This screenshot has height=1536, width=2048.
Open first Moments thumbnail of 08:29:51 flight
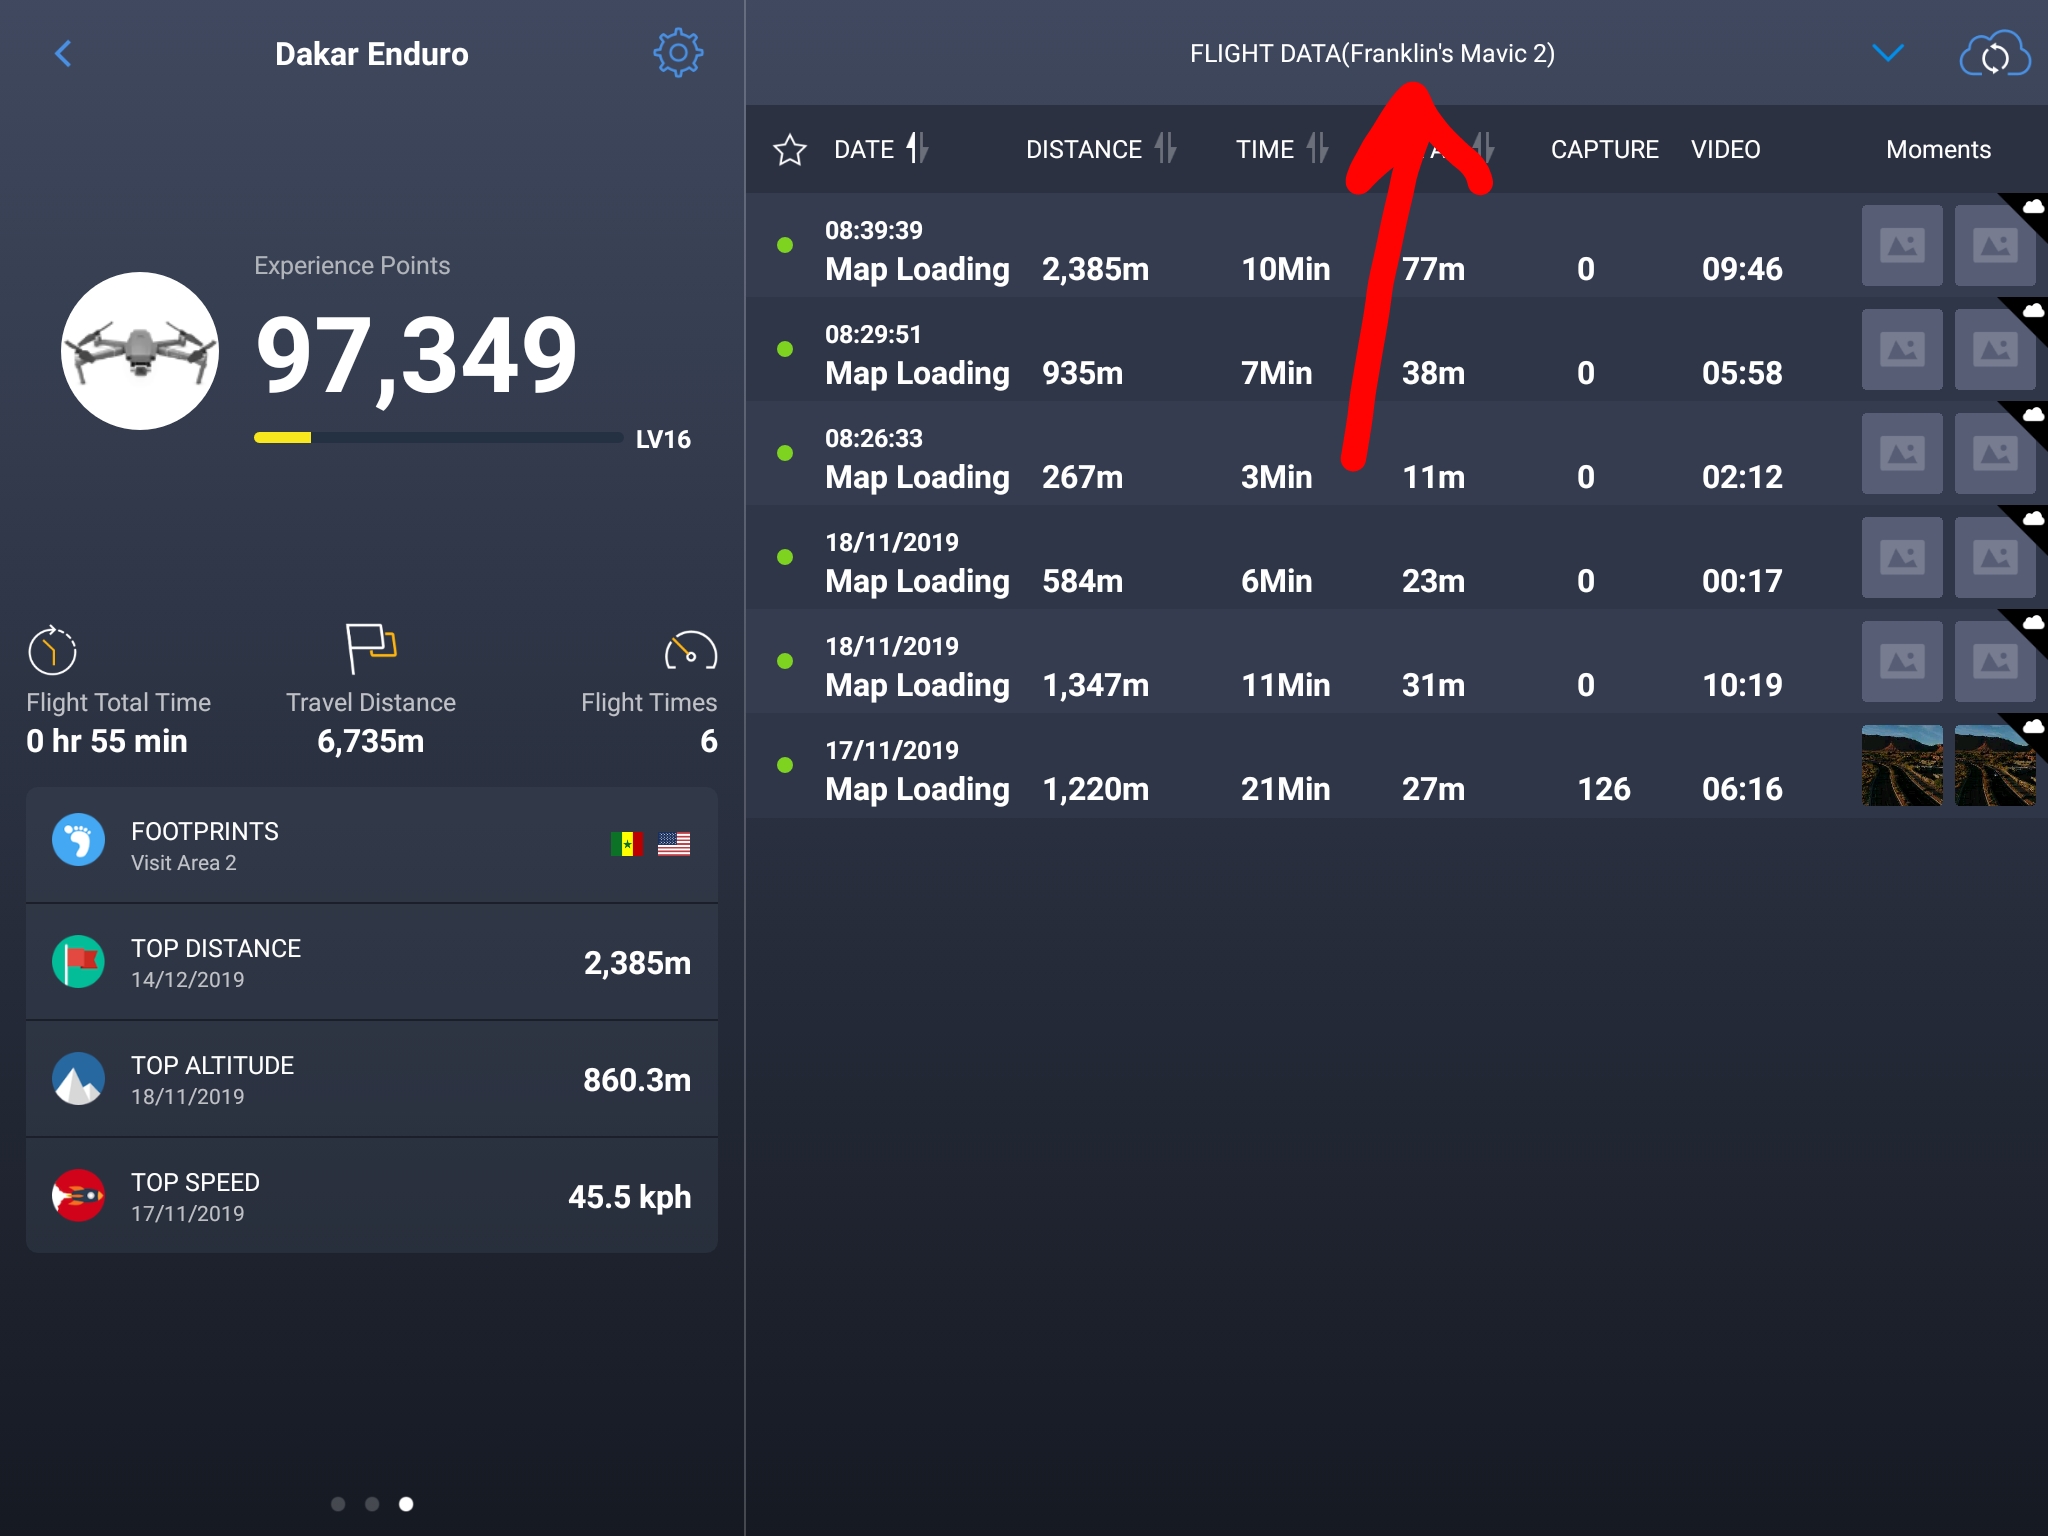[1902, 349]
